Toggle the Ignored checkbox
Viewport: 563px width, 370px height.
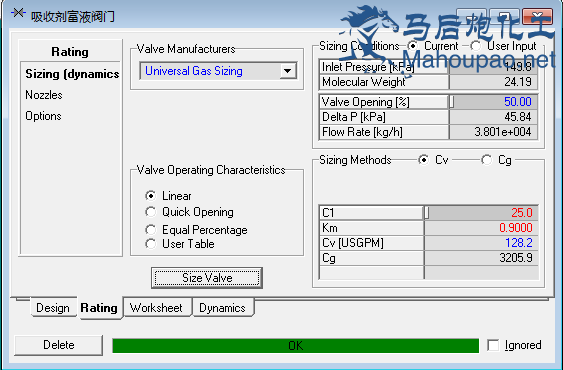click(x=493, y=345)
